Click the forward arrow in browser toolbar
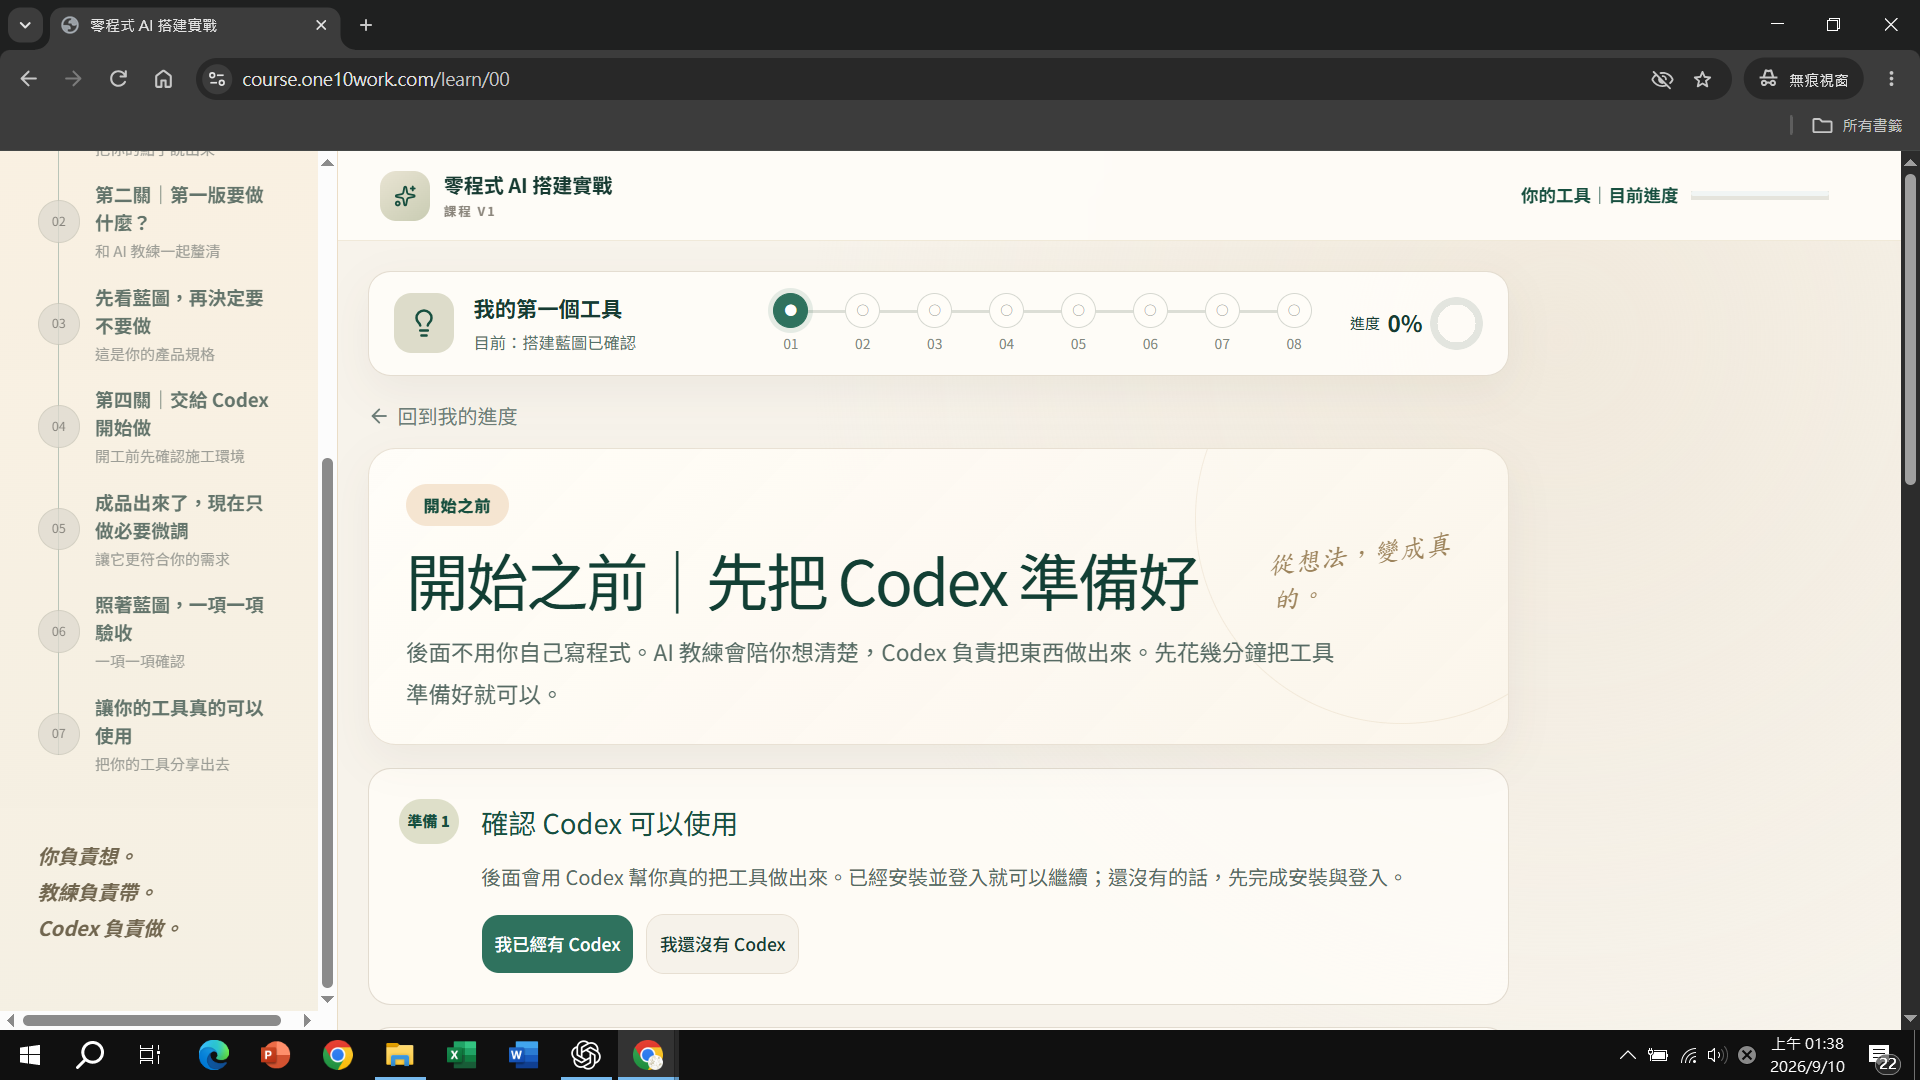Viewport: 1920px width, 1080px height. (x=73, y=79)
